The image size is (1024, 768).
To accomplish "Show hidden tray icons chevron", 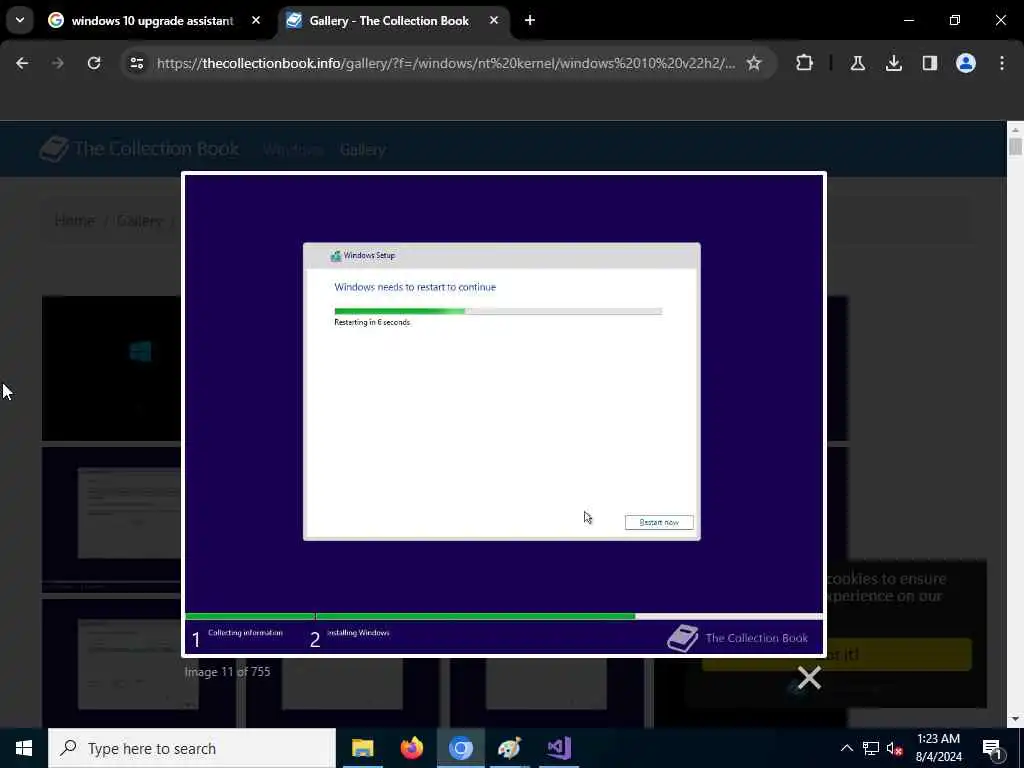I will click(846, 748).
